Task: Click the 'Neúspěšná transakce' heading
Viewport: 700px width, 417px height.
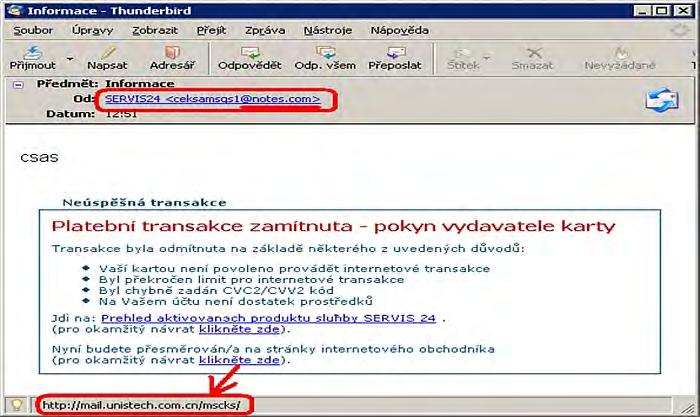Action: tap(144, 203)
